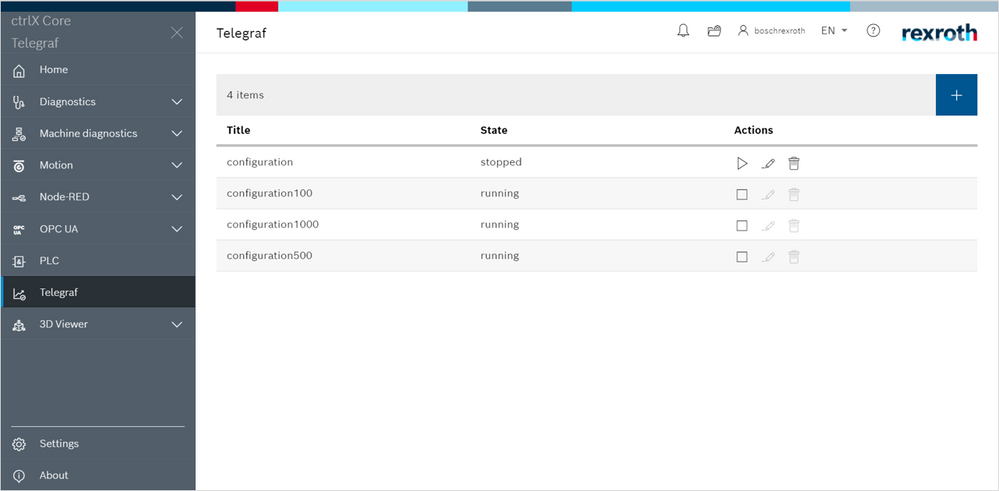The width and height of the screenshot is (999, 491).
Task: Click the disabled edit pencil for configuration500
Action: coord(768,257)
